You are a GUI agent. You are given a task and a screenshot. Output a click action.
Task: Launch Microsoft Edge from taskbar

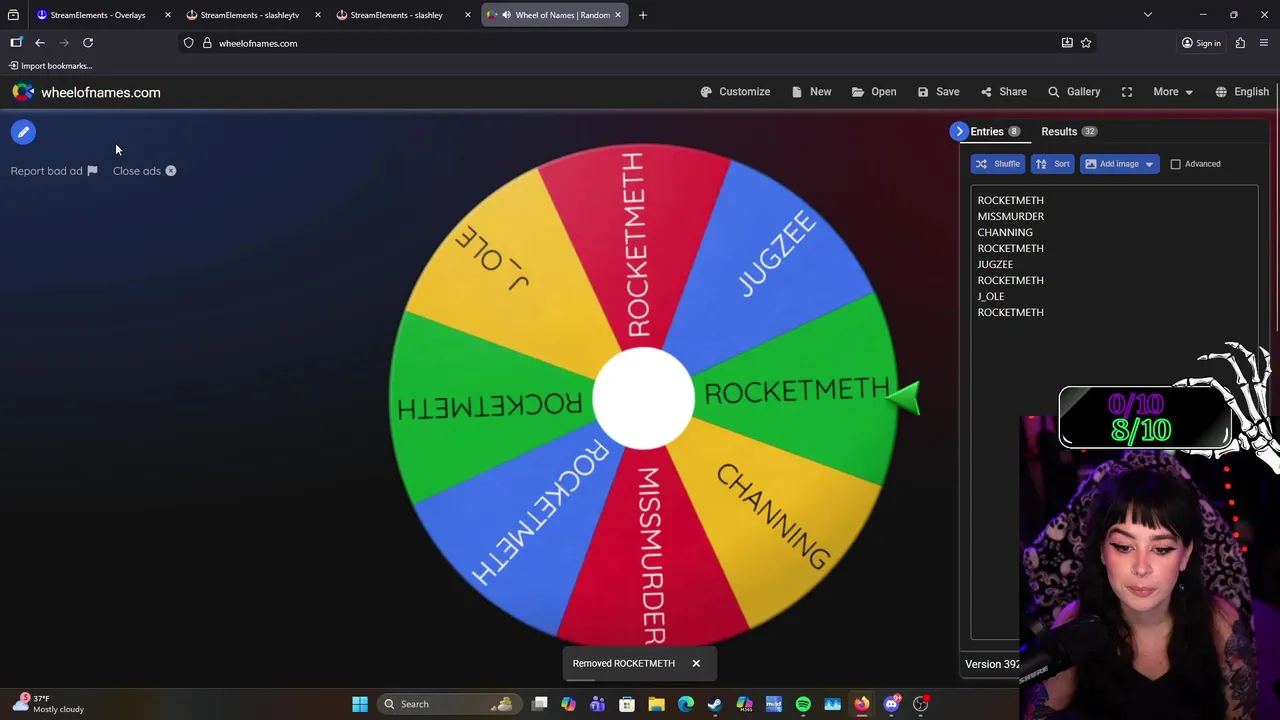[685, 704]
